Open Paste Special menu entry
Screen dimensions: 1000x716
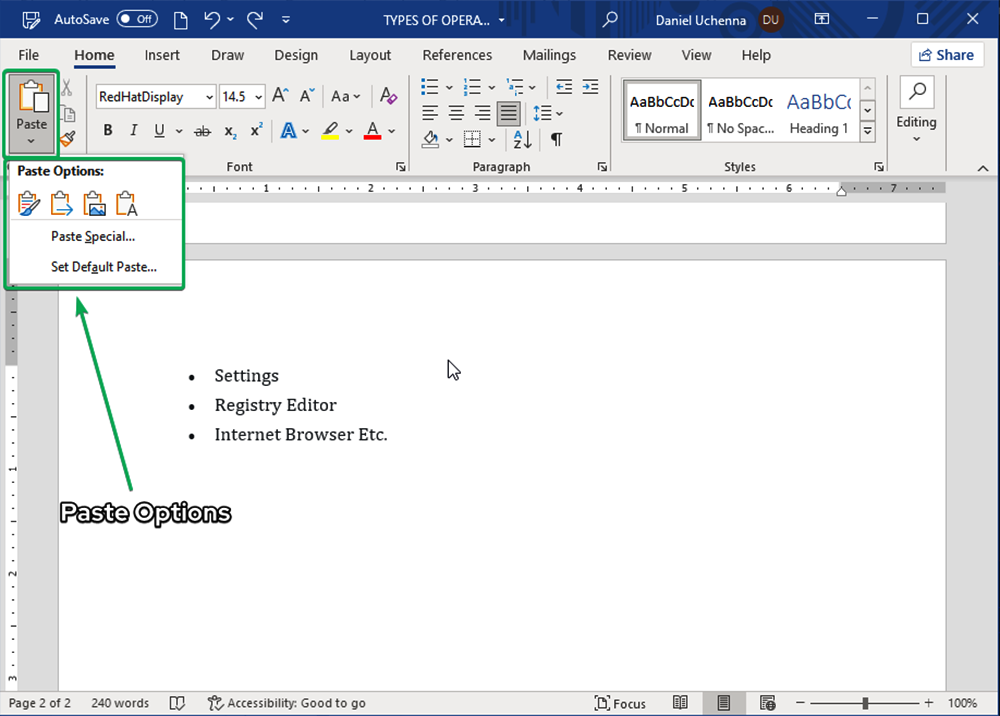(93, 237)
